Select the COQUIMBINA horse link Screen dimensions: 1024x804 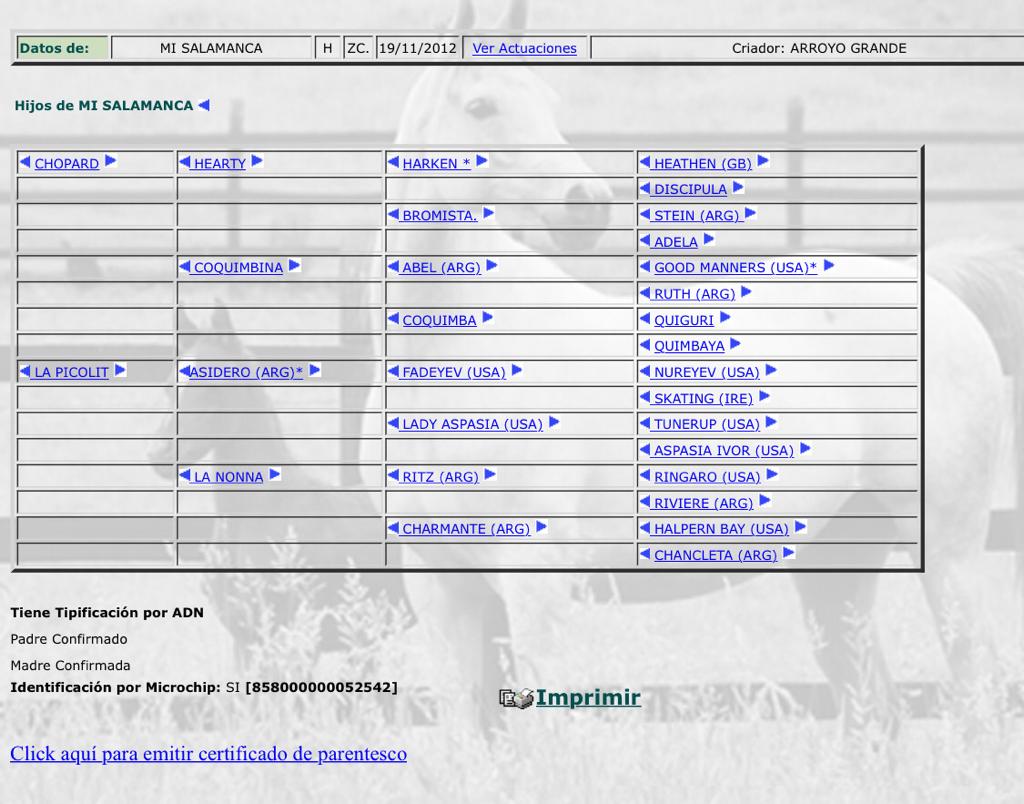[238, 267]
